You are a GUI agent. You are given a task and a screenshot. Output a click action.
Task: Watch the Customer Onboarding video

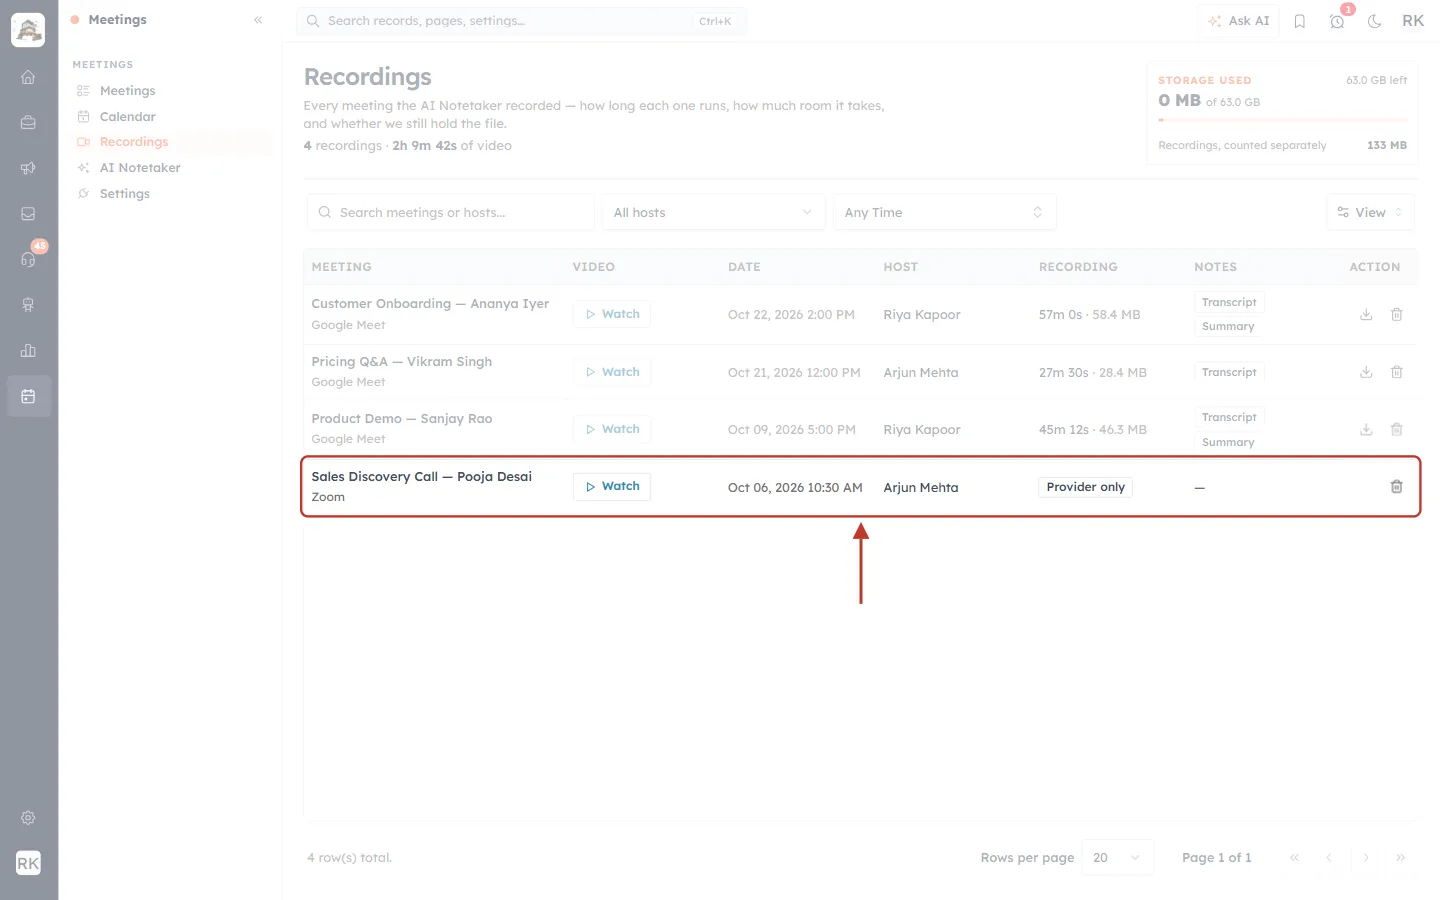point(612,314)
